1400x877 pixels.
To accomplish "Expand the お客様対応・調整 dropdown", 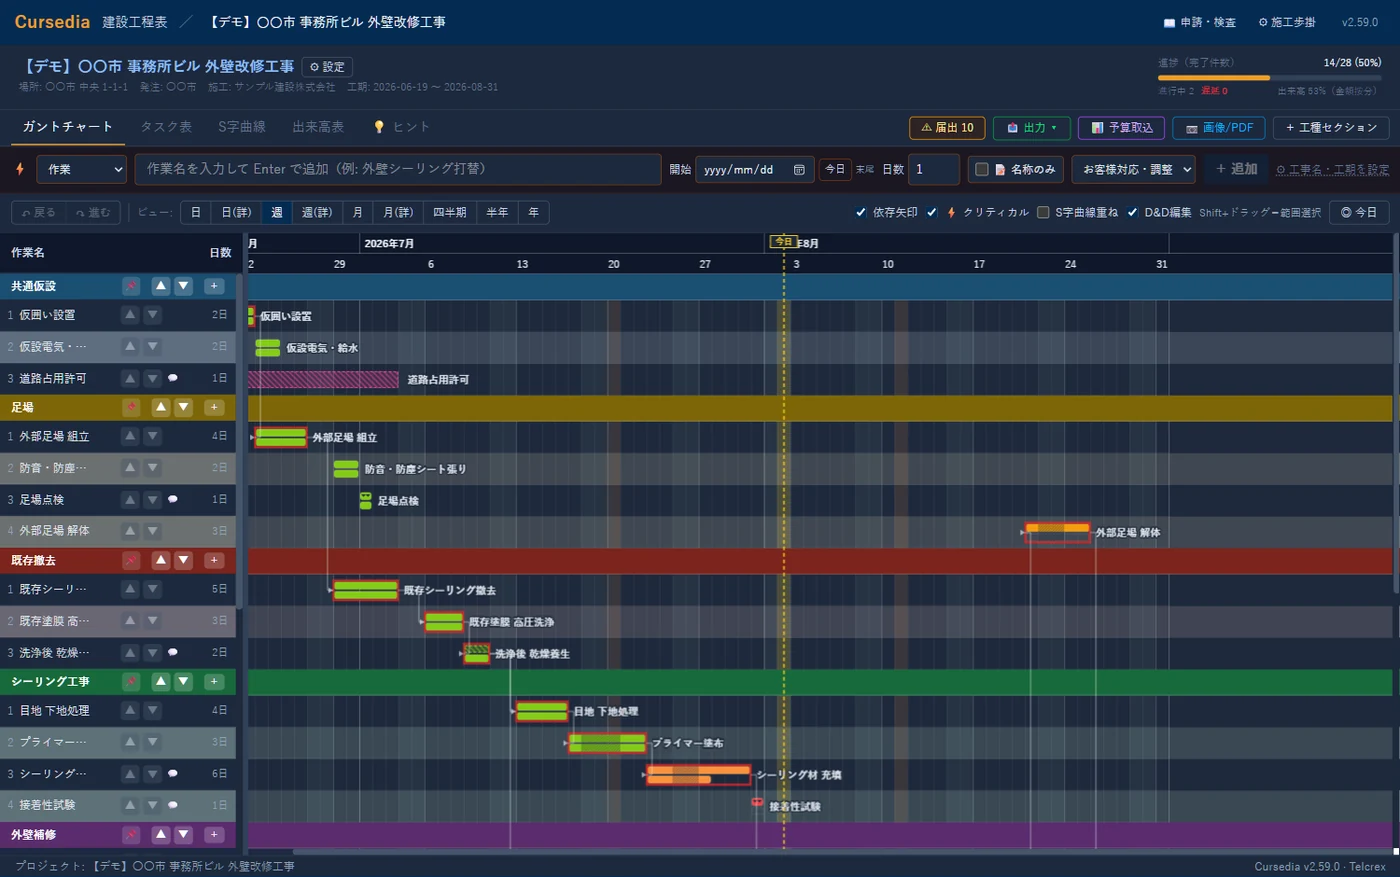I will click(x=1134, y=169).
